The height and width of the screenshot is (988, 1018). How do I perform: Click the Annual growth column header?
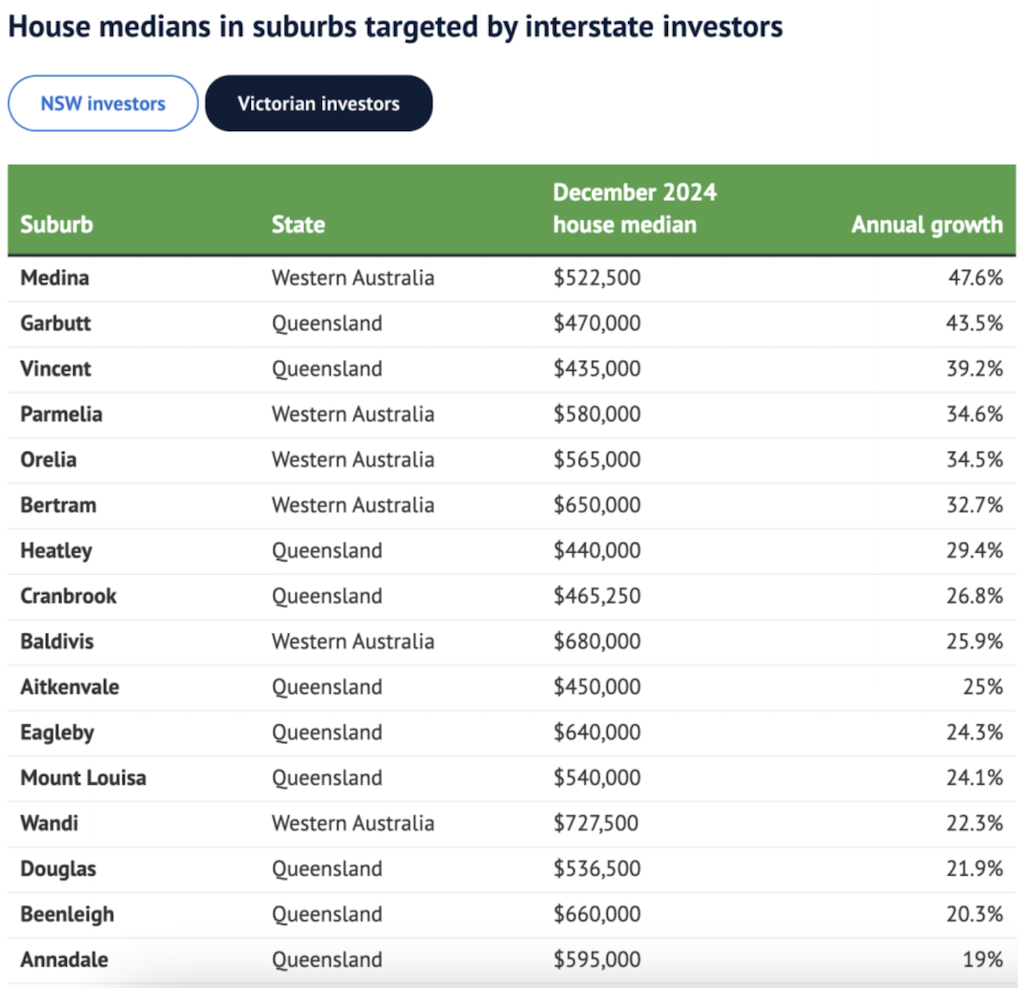pyautogui.click(x=927, y=225)
